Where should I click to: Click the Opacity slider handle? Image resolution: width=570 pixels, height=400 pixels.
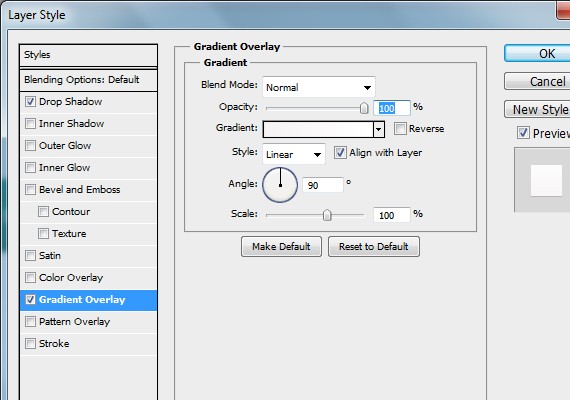coord(364,108)
